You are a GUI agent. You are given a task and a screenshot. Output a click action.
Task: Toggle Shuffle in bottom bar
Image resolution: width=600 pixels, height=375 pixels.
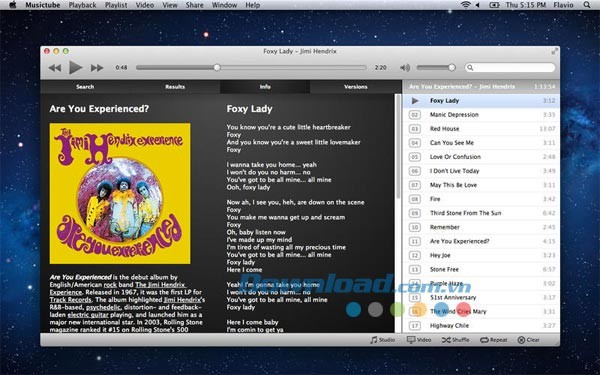(455, 340)
